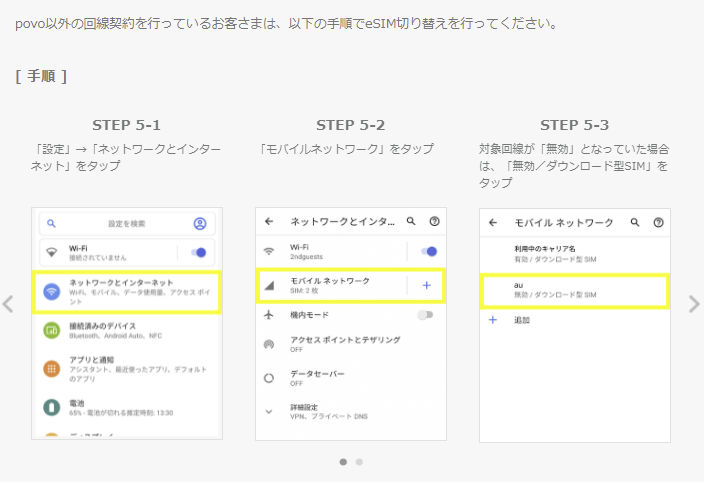
Task: Open account avatar icon in settings search
Action: (x=200, y=223)
